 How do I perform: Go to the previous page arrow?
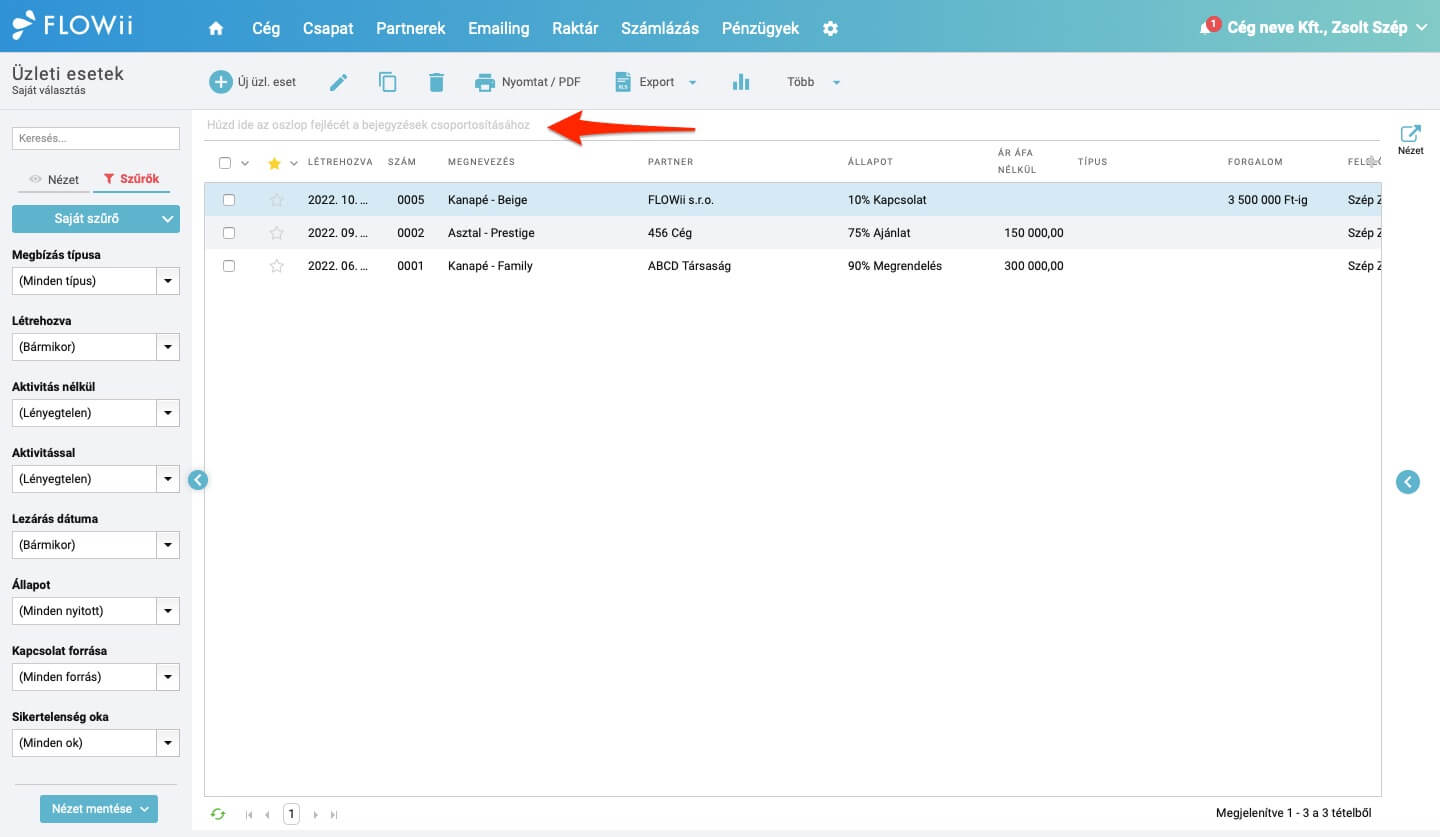[267, 815]
